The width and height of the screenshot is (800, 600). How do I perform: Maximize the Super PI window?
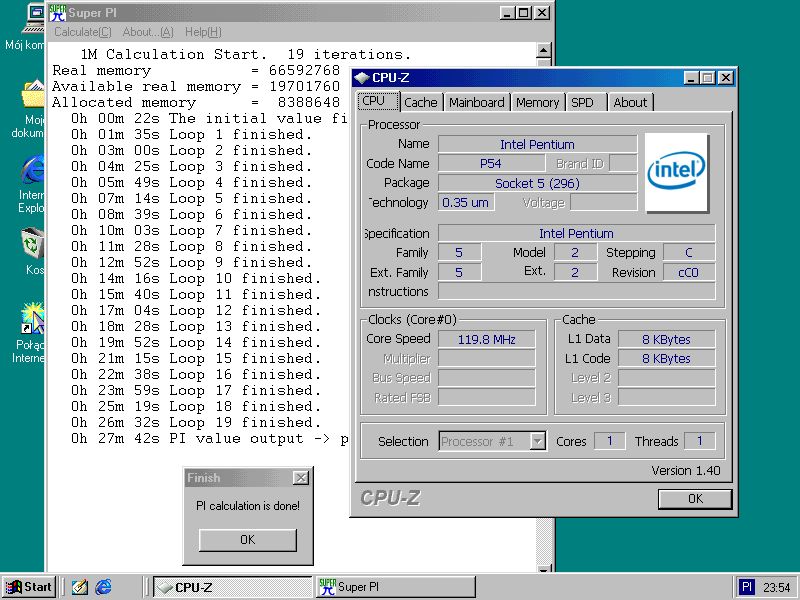[x=523, y=13]
